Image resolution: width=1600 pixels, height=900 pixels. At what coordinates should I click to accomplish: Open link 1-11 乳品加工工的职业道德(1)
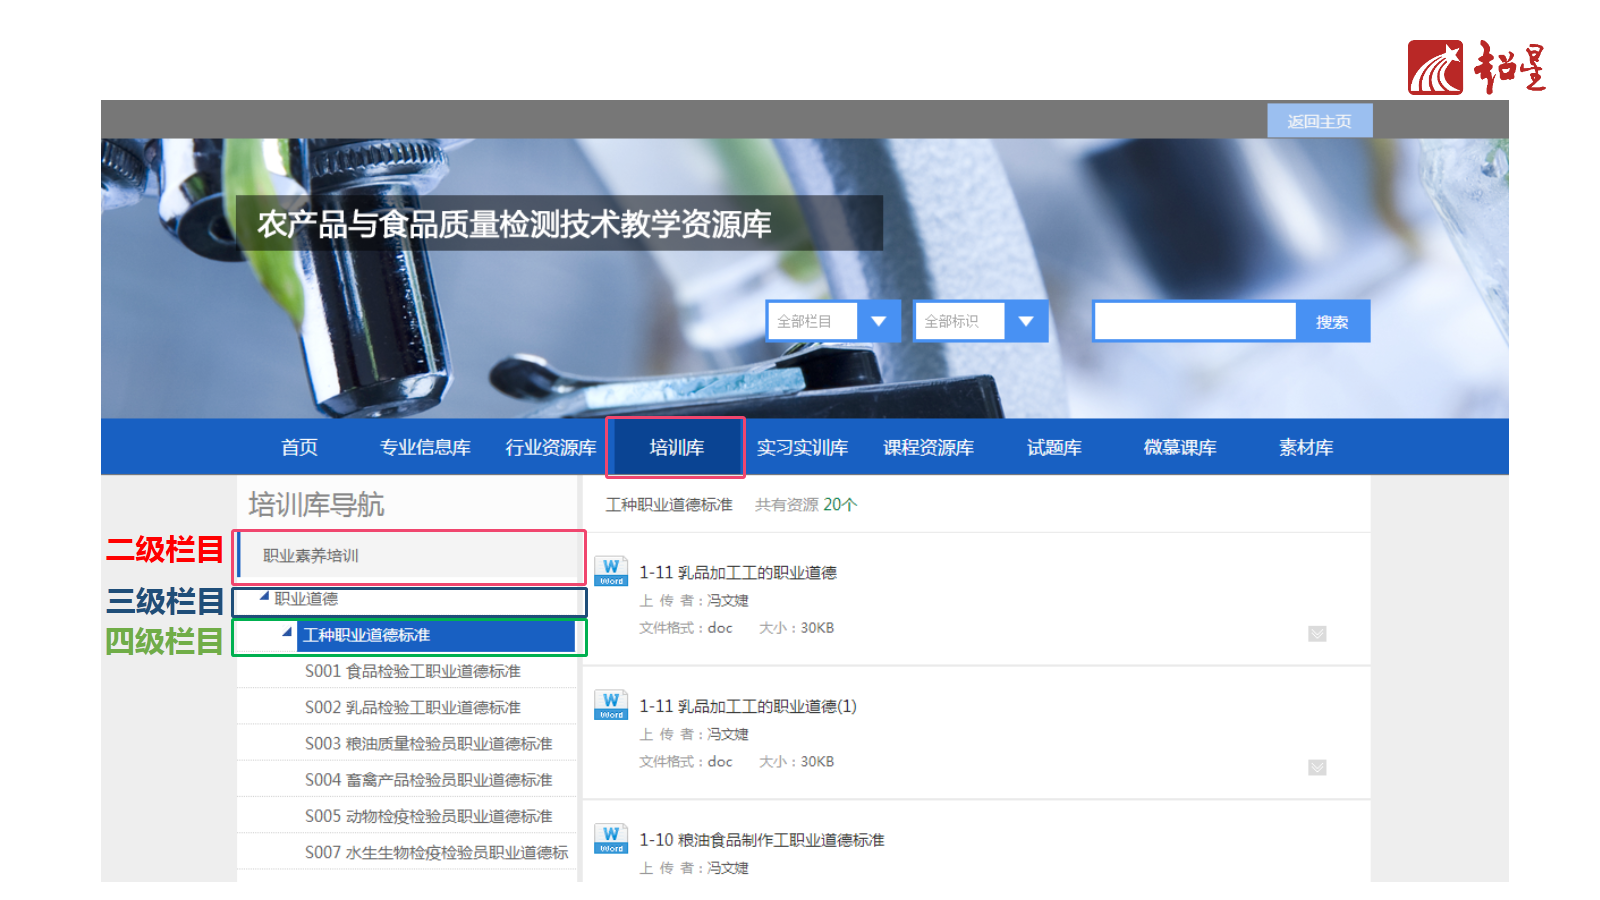point(748,706)
